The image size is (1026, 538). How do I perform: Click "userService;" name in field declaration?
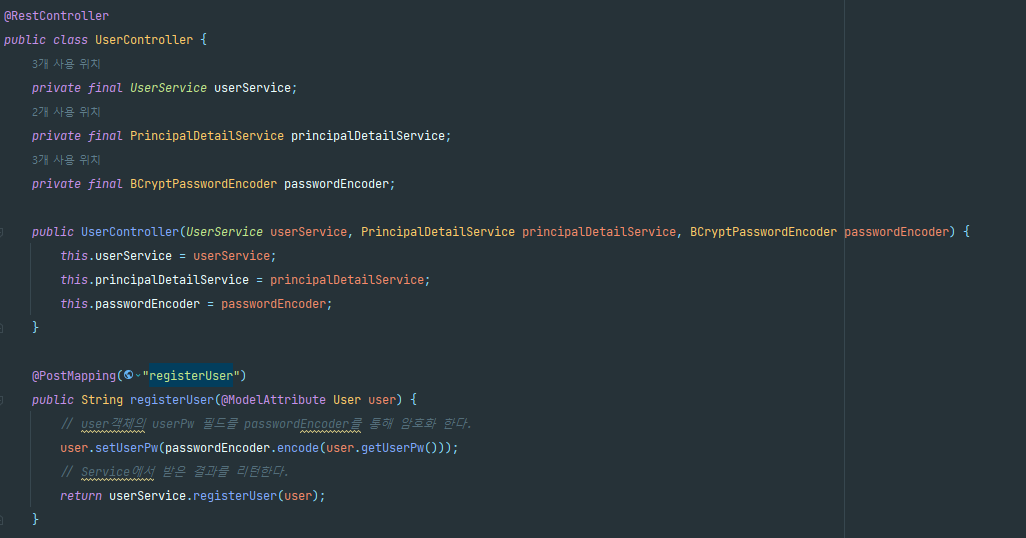(255, 88)
